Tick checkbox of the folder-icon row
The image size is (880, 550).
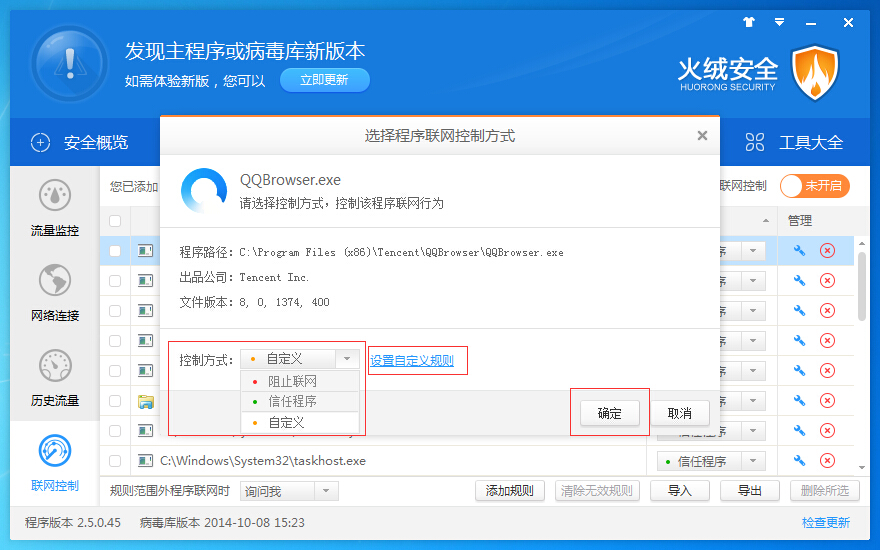[x=115, y=401]
